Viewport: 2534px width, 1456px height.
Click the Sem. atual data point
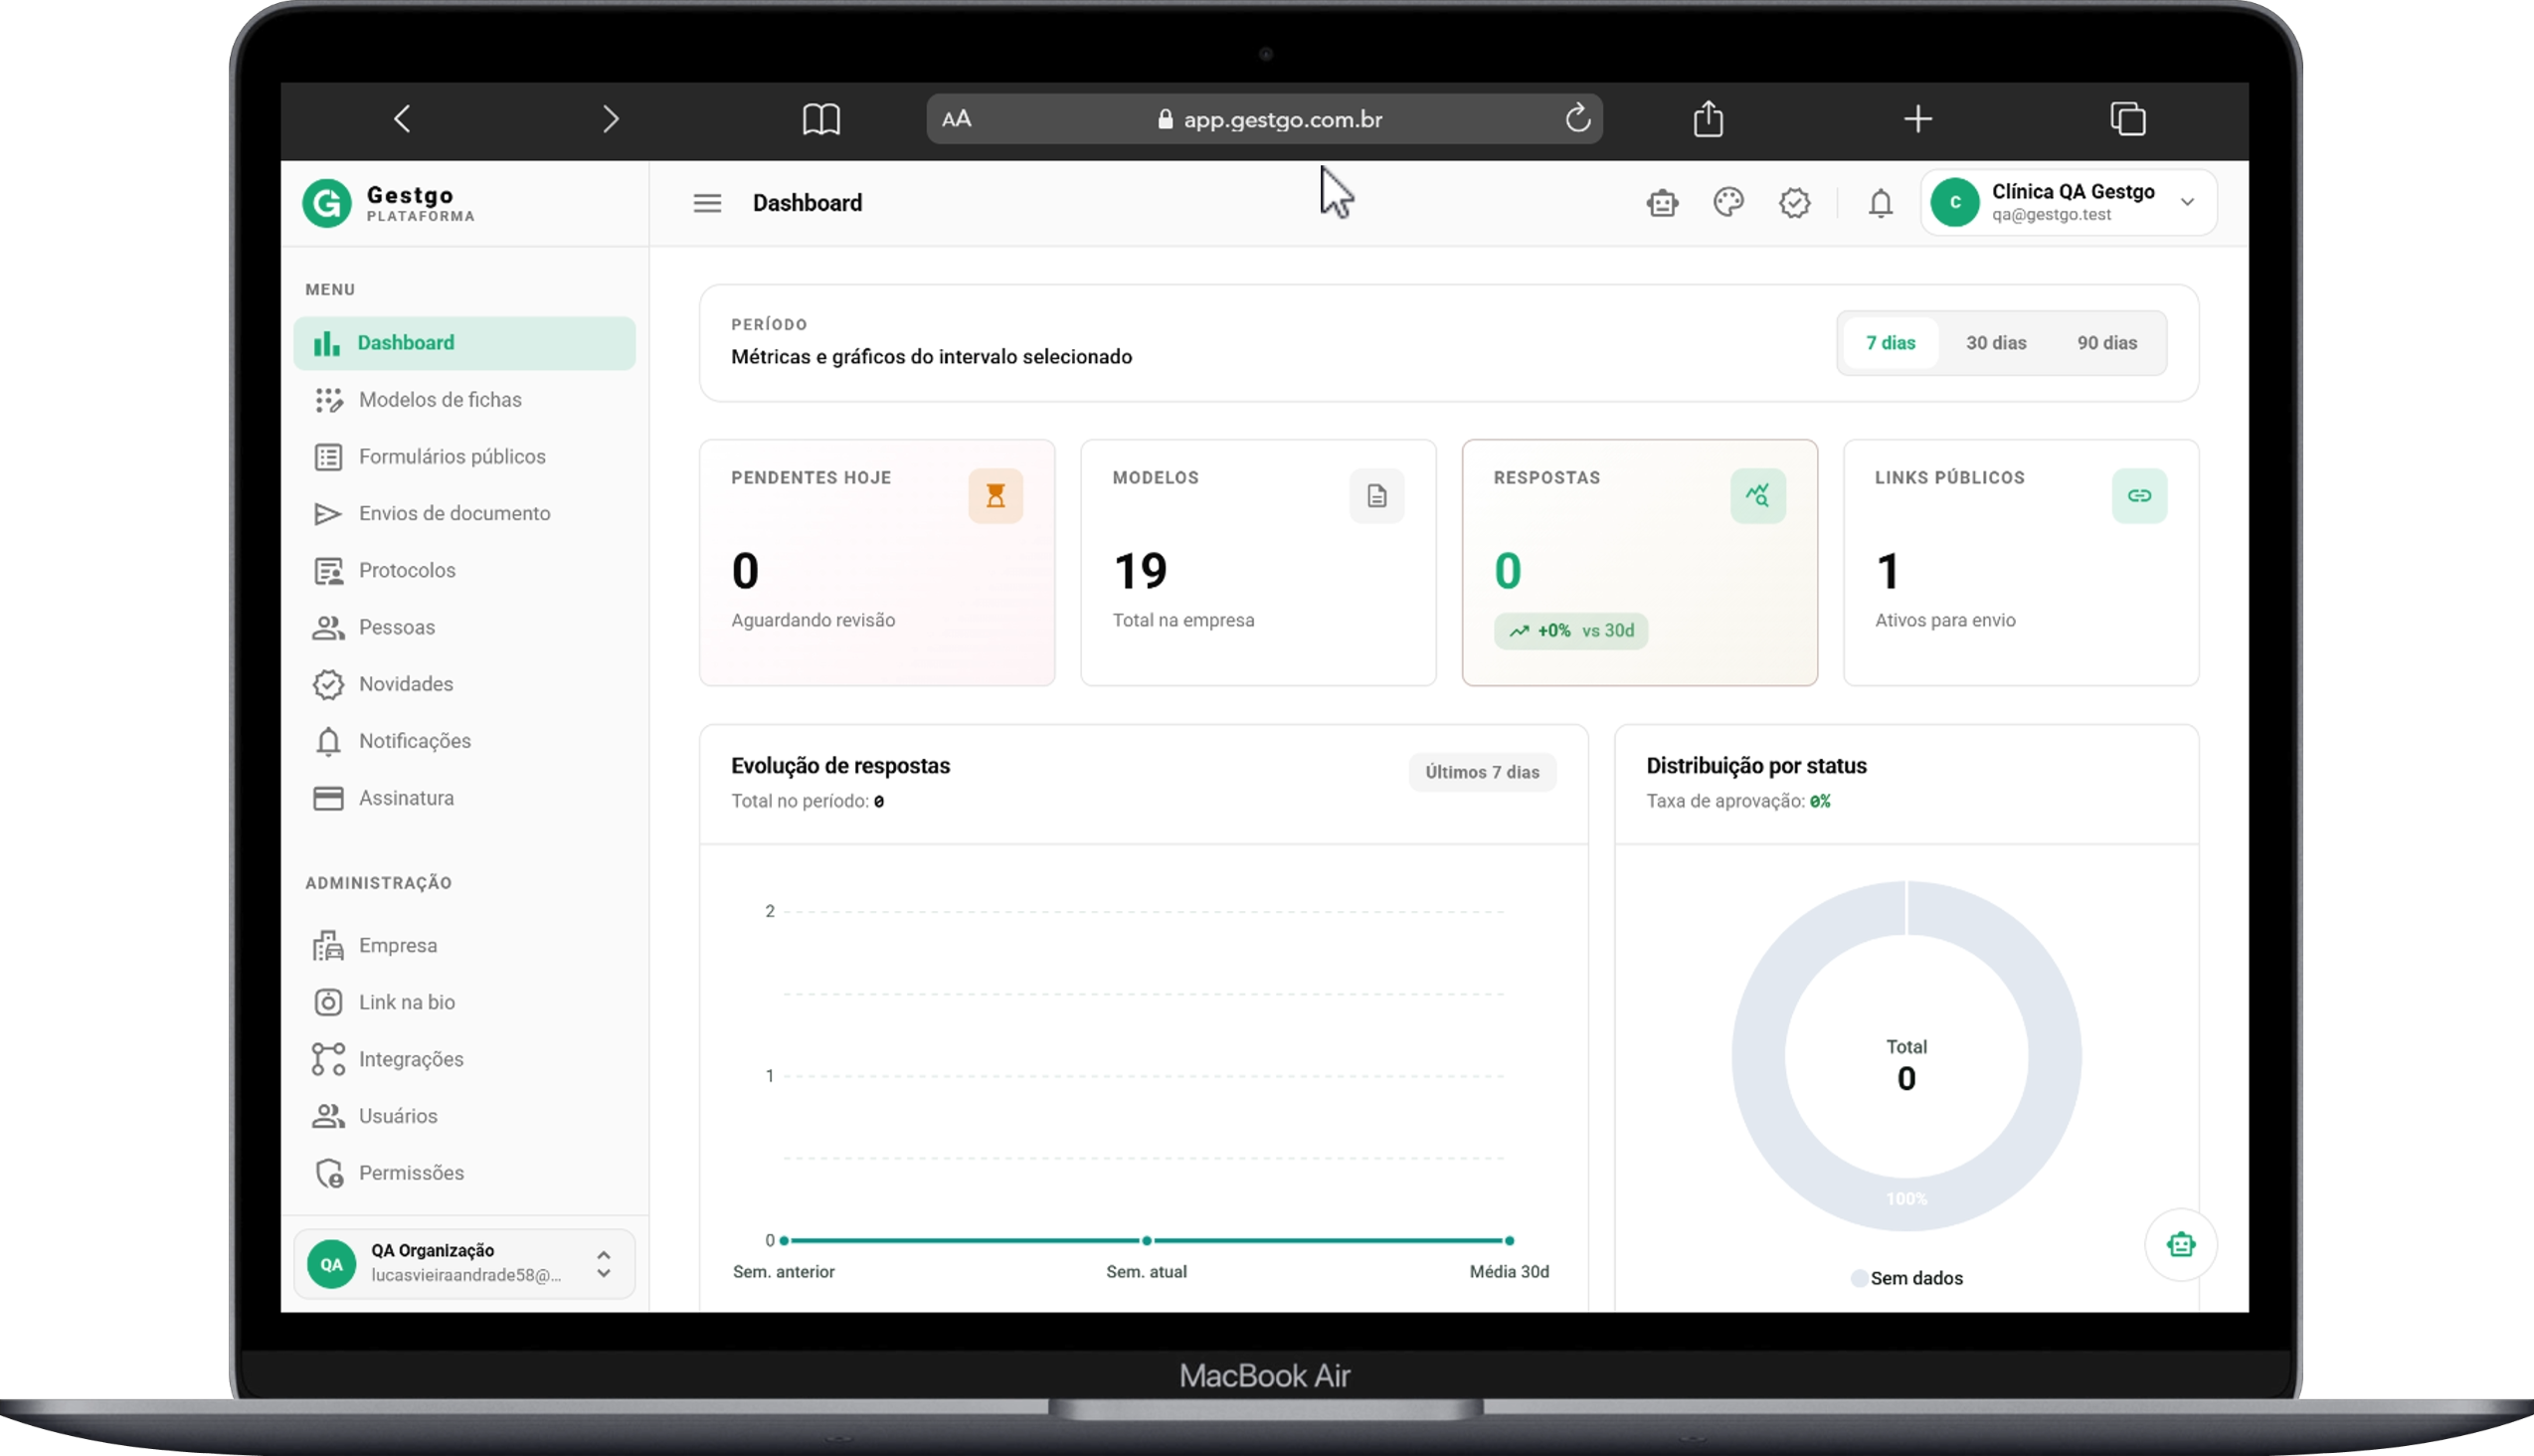1146,1241
